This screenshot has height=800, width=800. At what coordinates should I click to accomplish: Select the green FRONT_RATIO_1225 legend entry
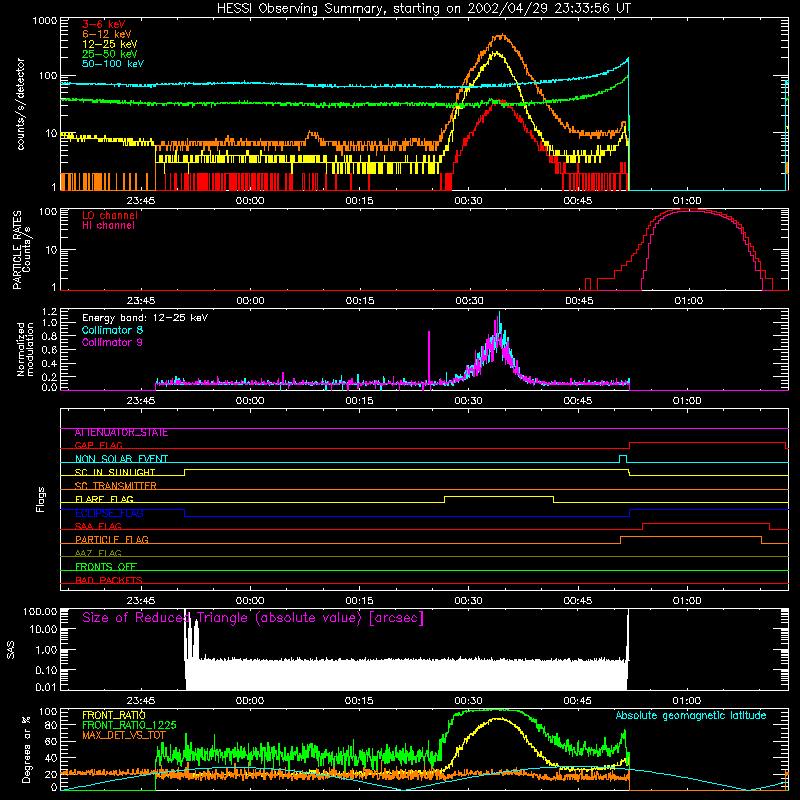click(129, 725)
